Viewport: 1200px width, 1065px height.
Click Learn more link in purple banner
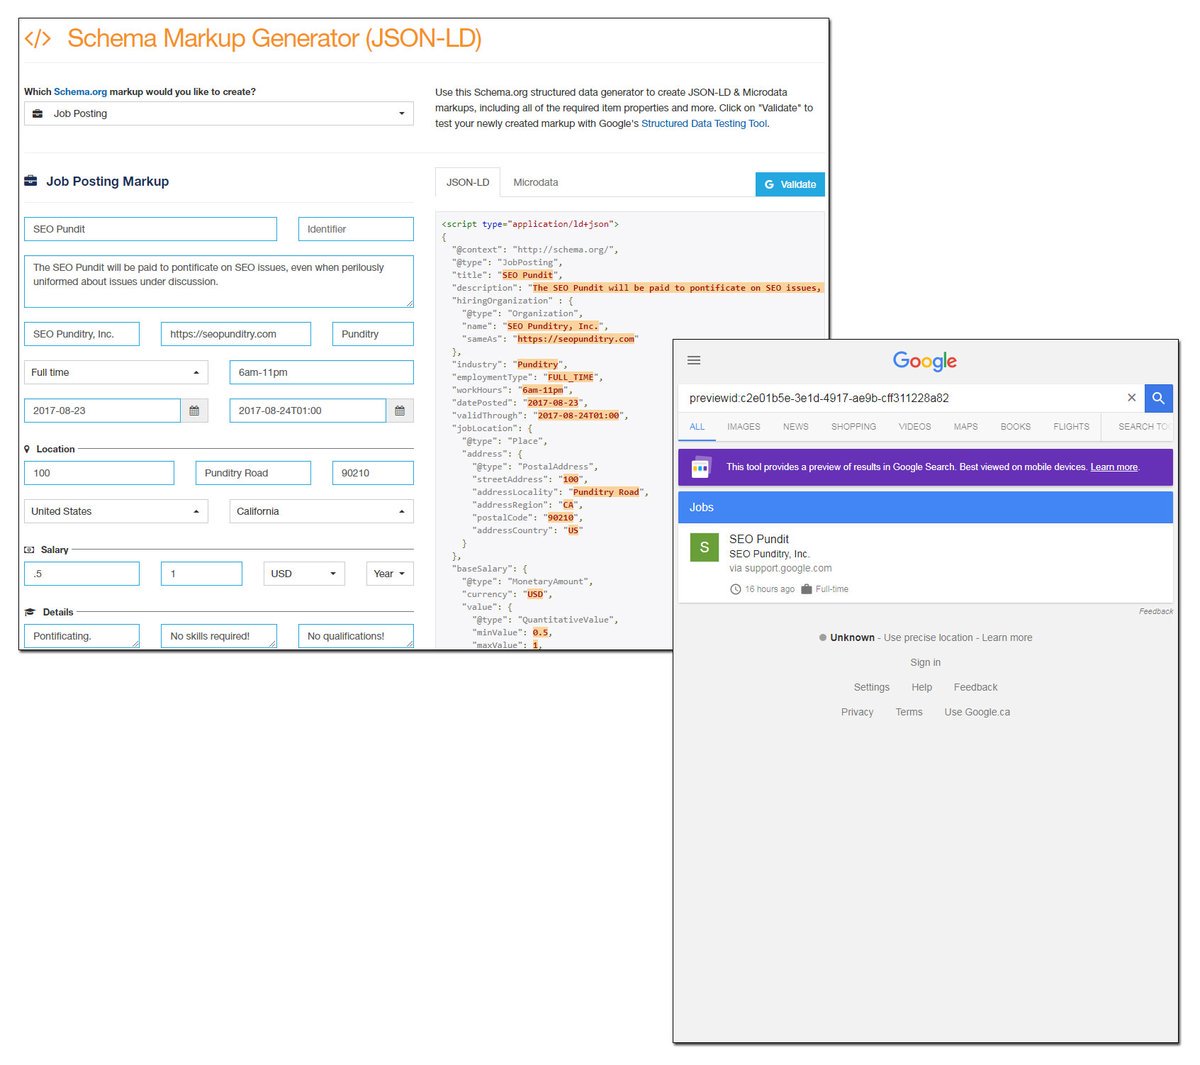click(1114, 467)
